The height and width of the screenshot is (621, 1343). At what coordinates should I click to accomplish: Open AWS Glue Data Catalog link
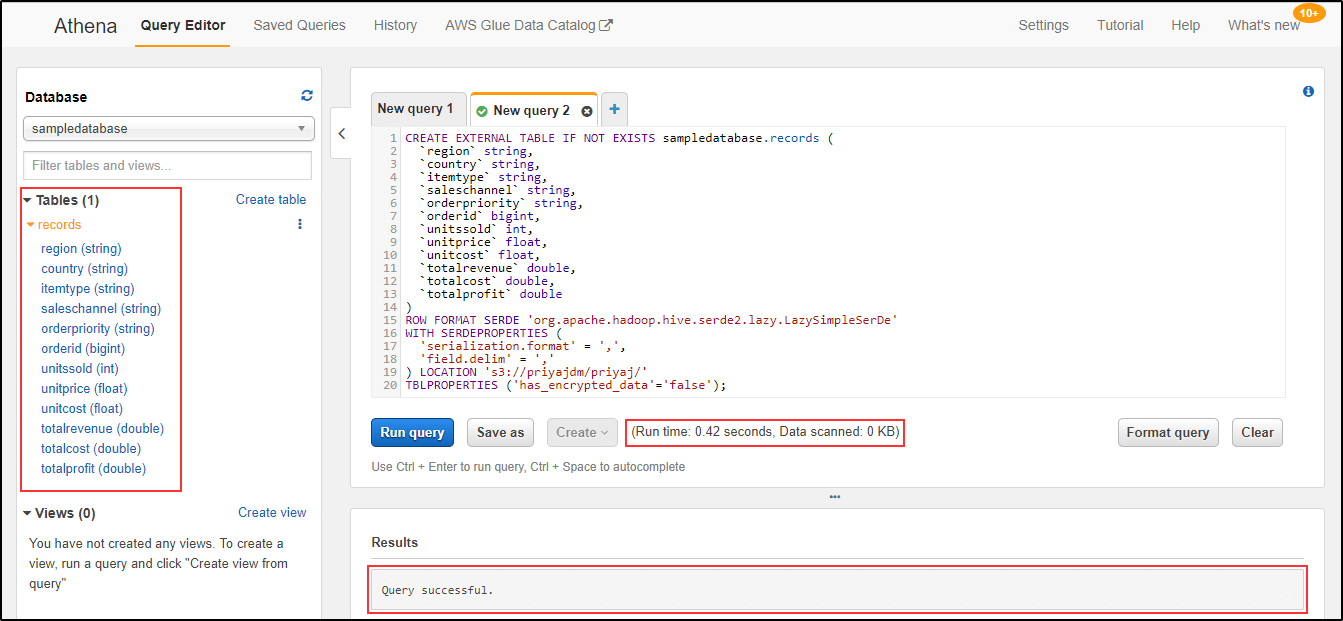(x=529, y=25)
